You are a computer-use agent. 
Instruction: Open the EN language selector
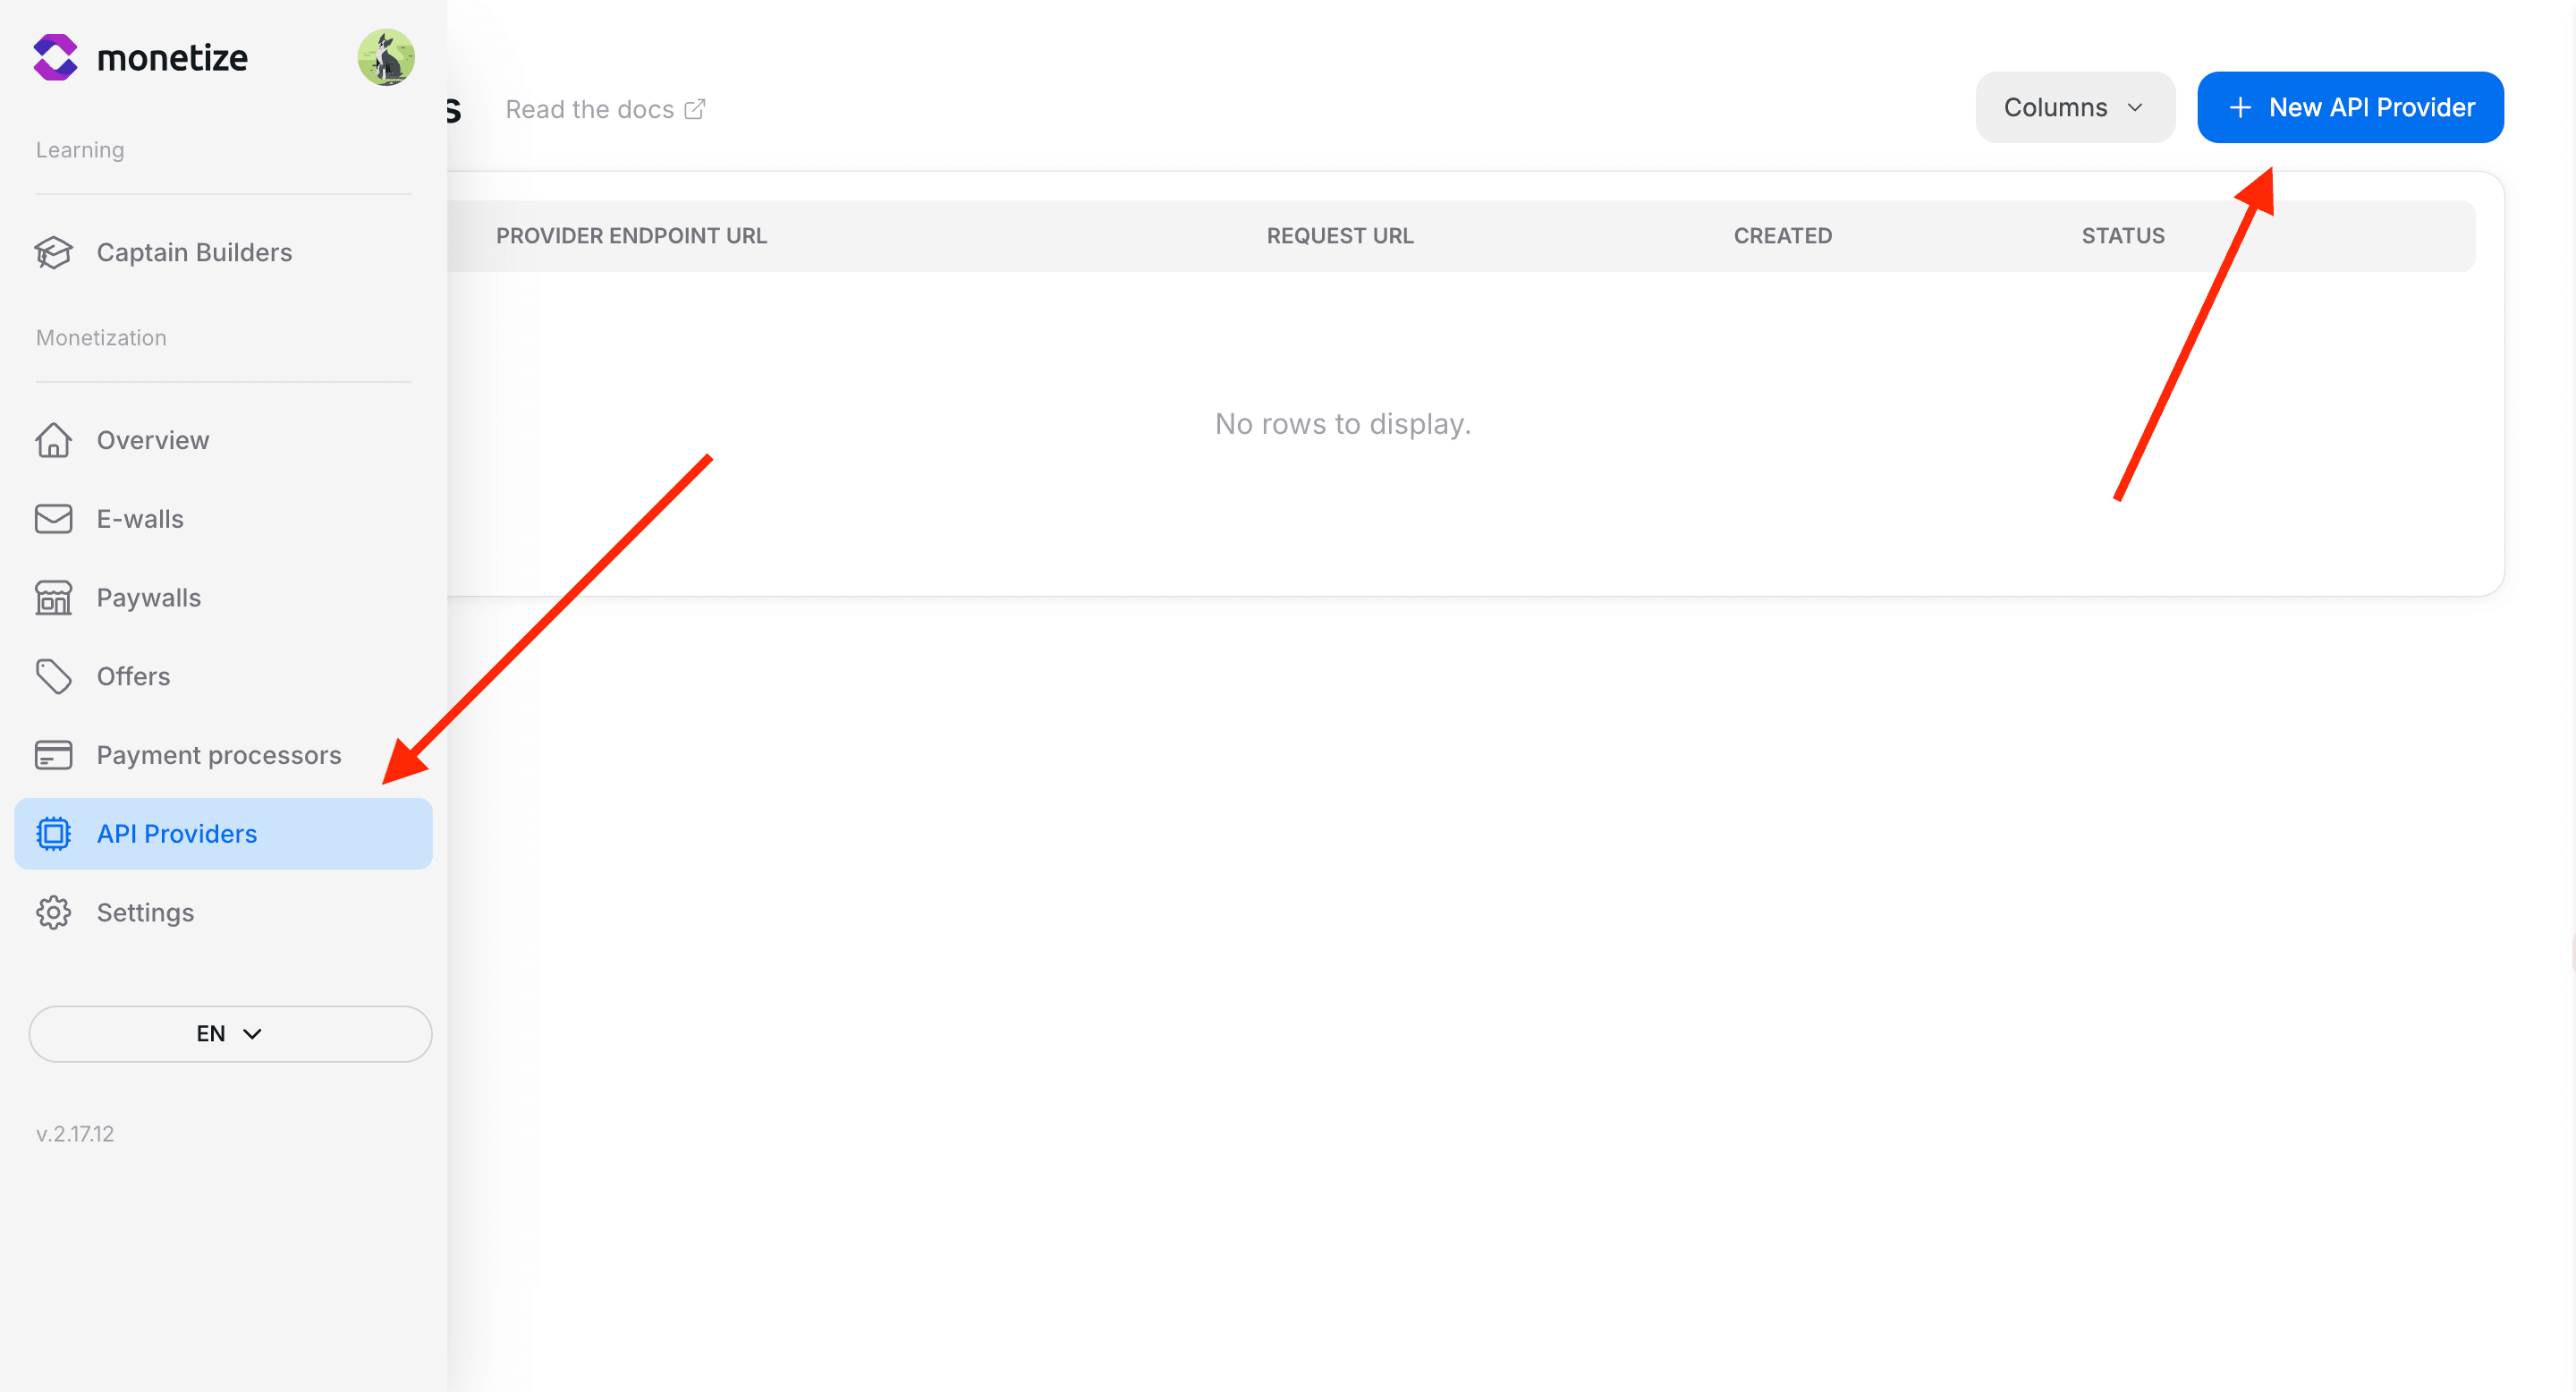(230, 1034)
